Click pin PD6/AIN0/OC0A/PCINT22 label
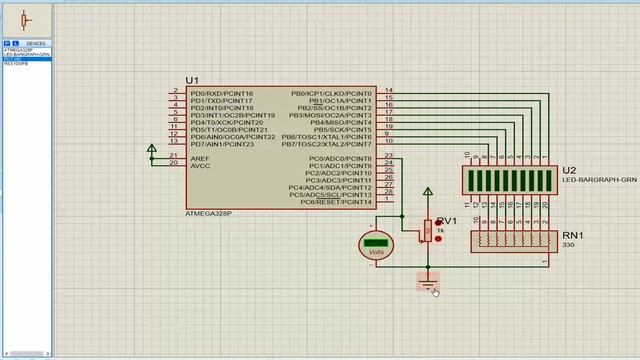The height and width of the screenshot is (360, 640). pyautogui.click(x=233, y=137)
